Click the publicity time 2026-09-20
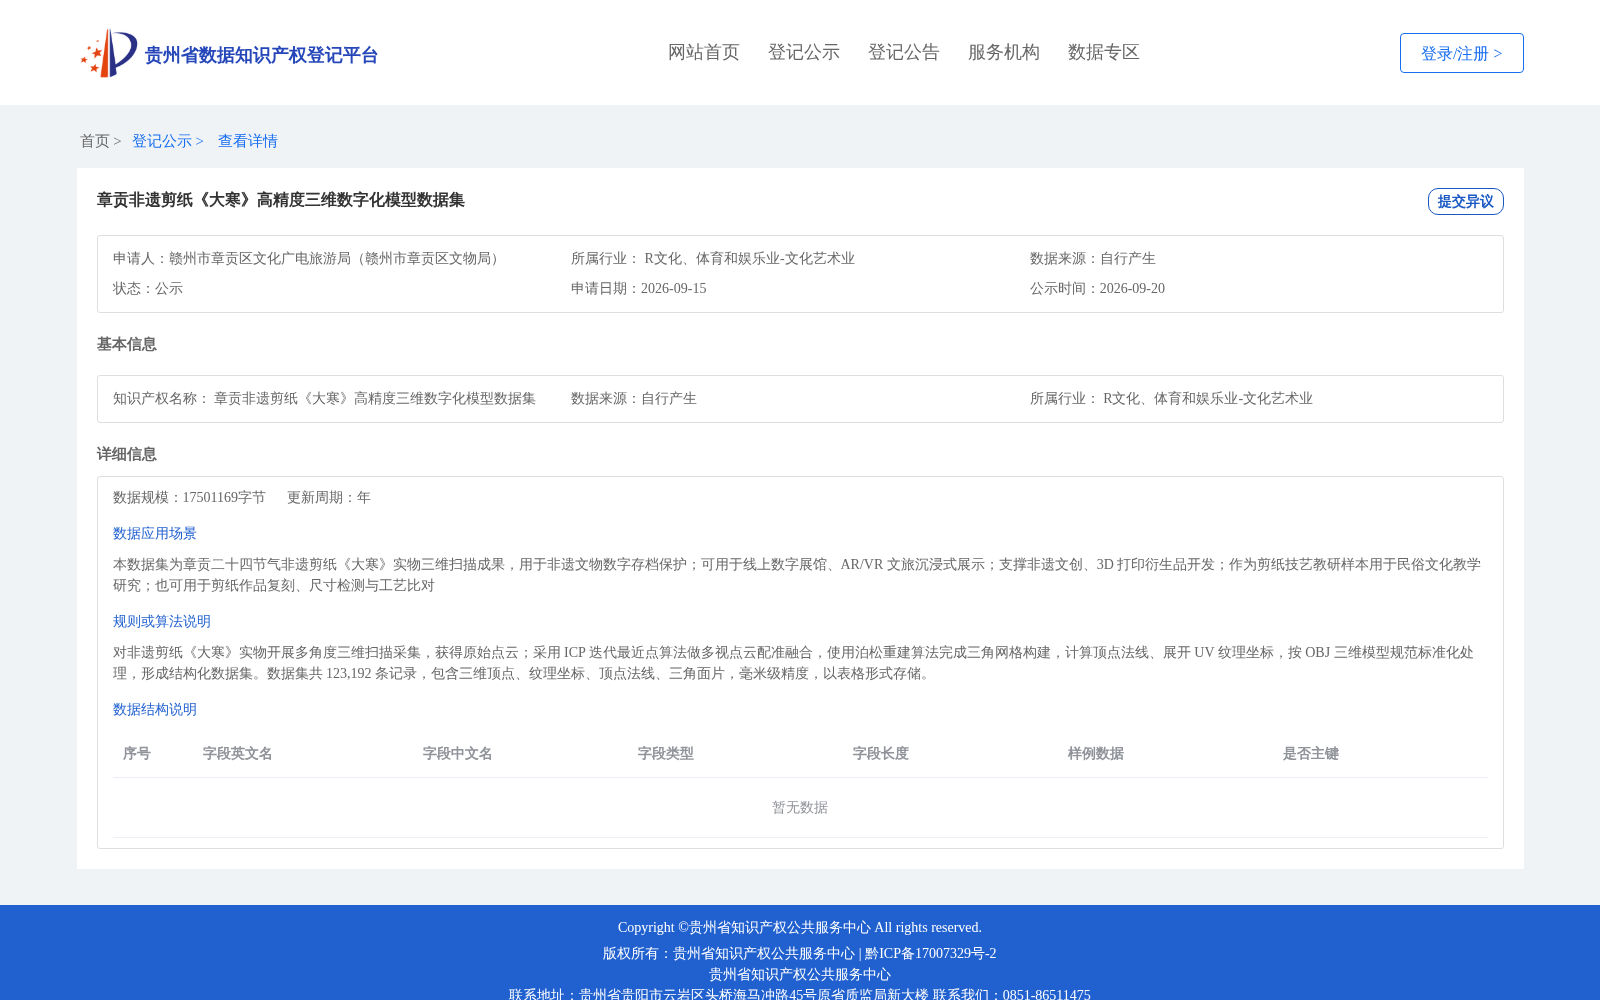 coord(1132,288)
